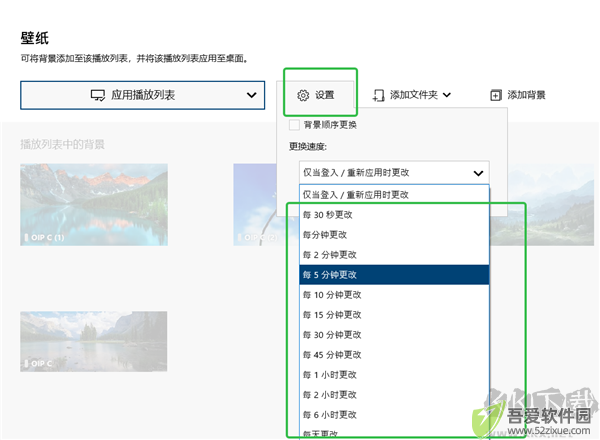This screenshot has height=440, width=600.
Task: Open the 设置 settings button
Action: click(316, 95)
